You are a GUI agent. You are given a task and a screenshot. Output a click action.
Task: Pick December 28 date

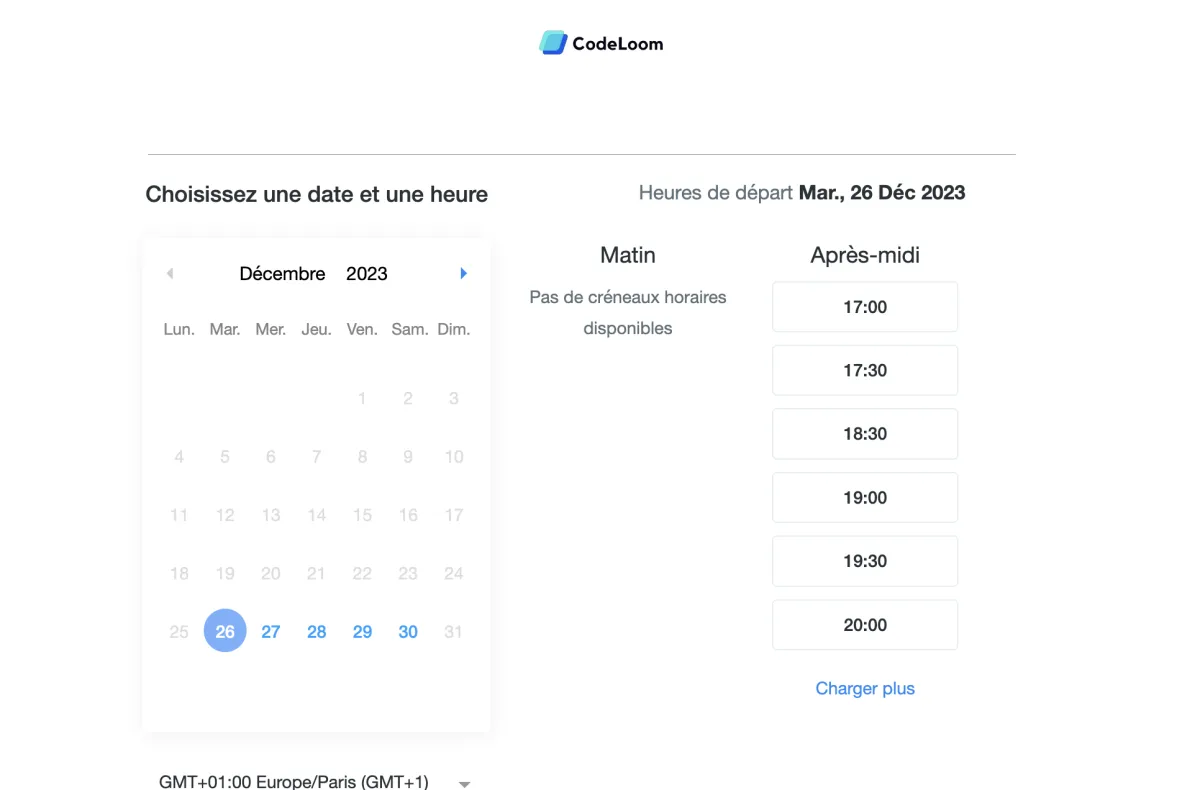(317, 632)
